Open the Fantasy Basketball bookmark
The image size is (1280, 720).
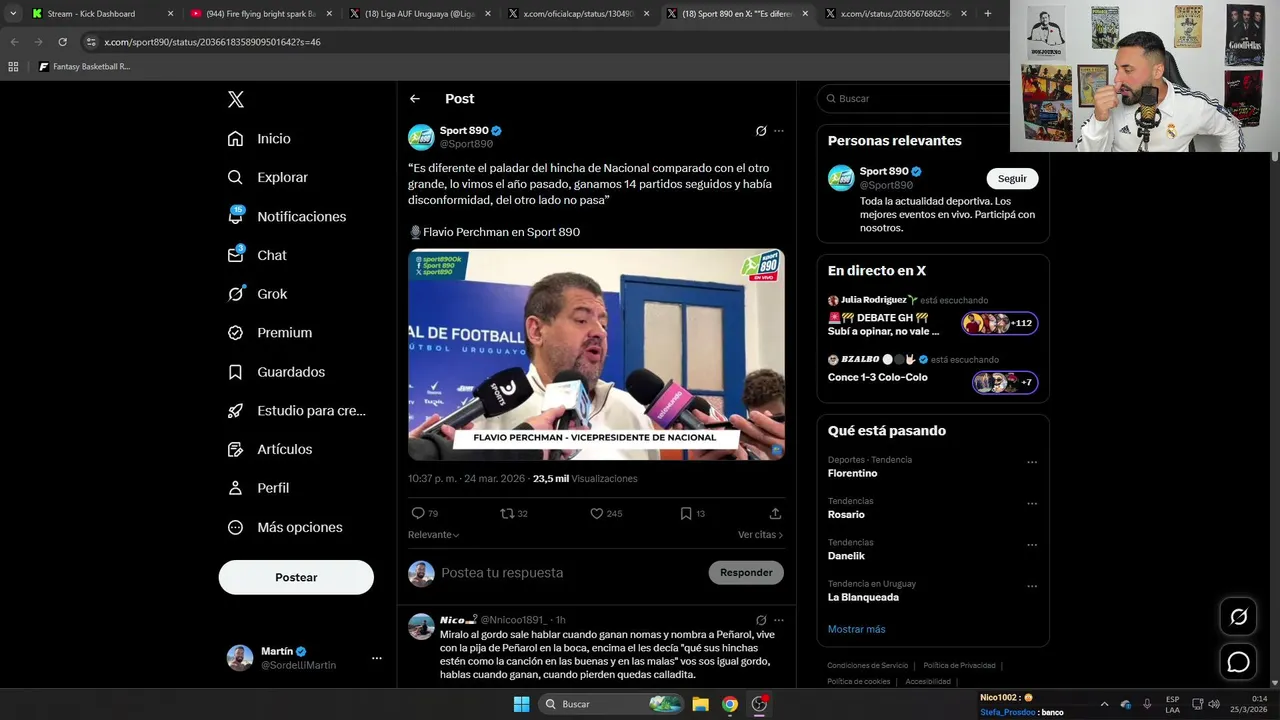click(84, 67)
